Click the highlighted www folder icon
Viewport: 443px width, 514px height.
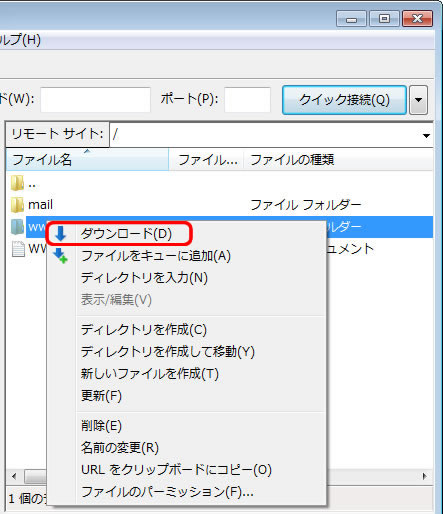(17, 227)
